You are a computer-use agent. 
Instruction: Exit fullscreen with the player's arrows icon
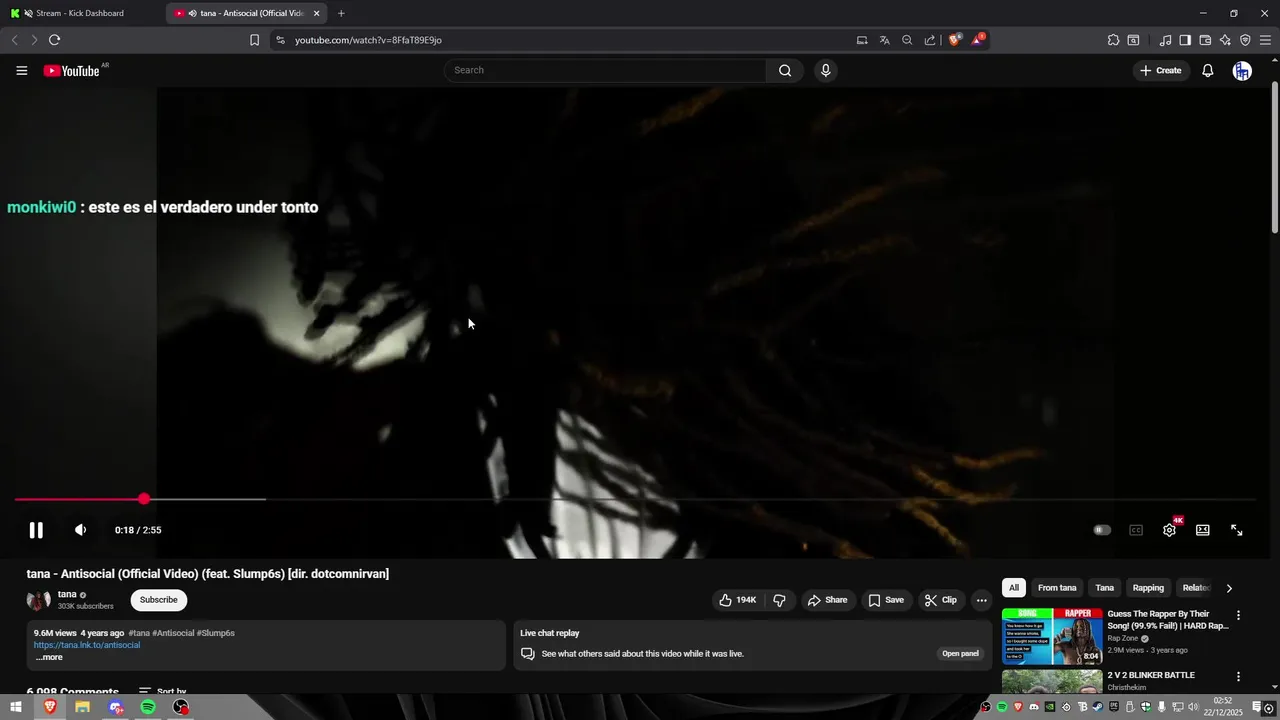(x=1236, y=530)
